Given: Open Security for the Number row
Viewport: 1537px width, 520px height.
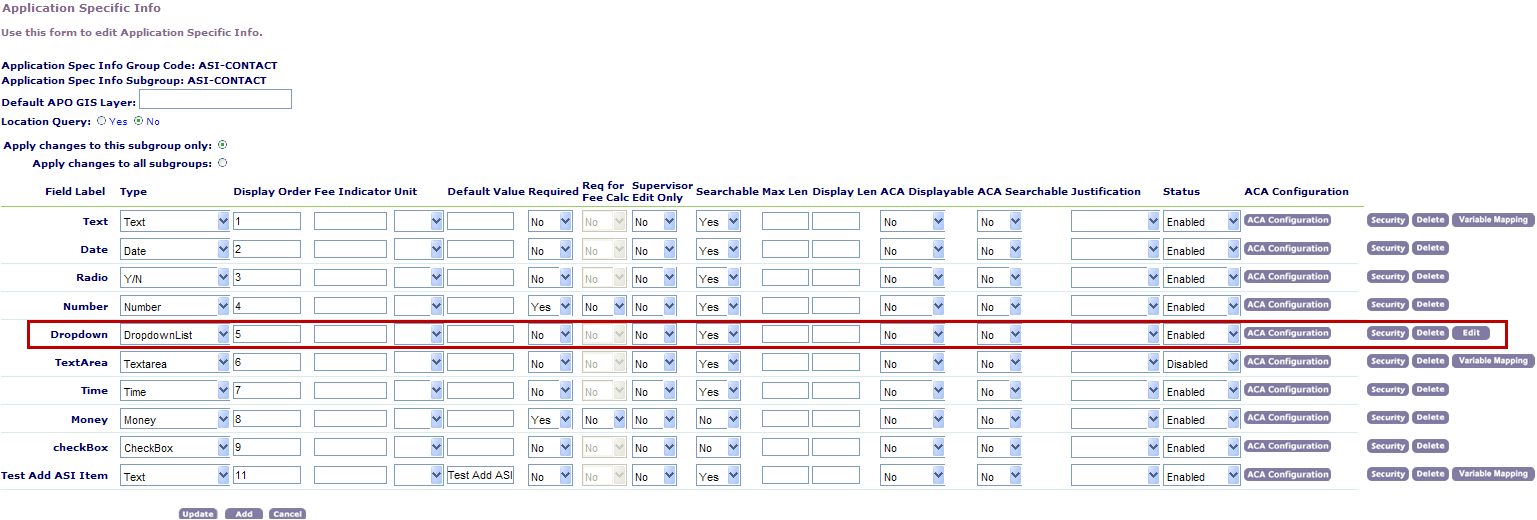Looking at the screenshot, I should tap(1388, 304).
